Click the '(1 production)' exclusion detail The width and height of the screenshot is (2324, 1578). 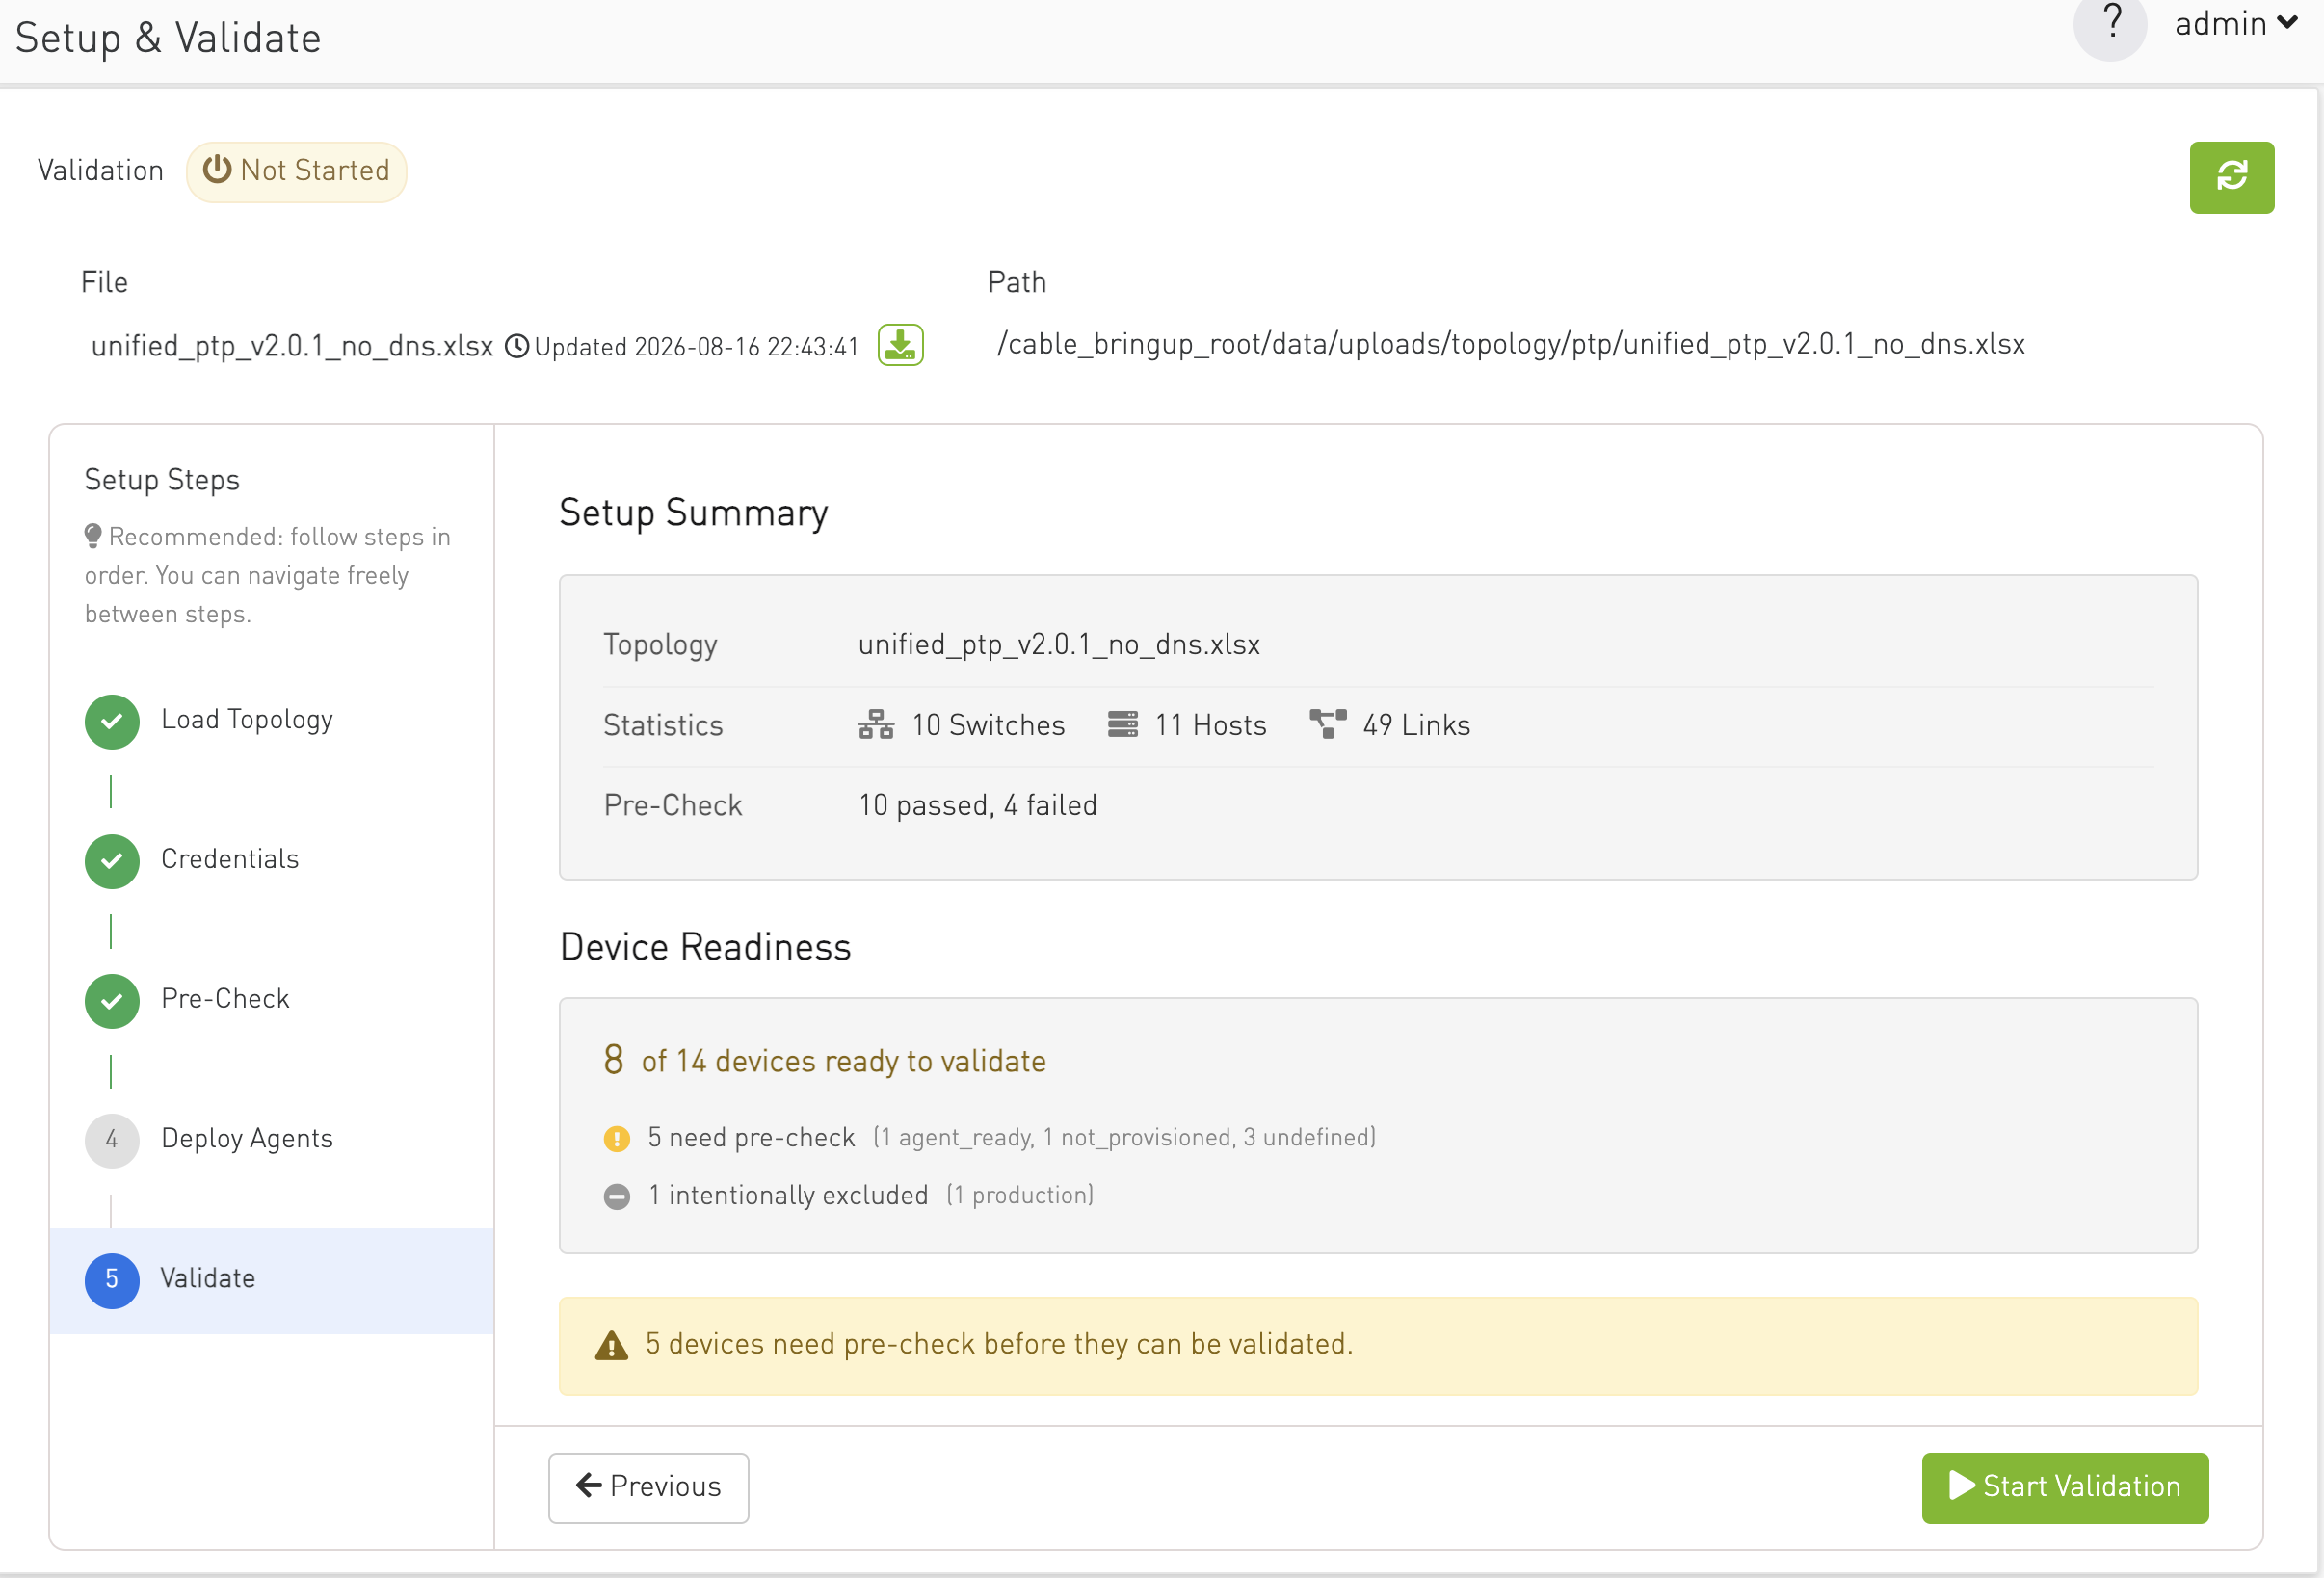point(1020,1196)
